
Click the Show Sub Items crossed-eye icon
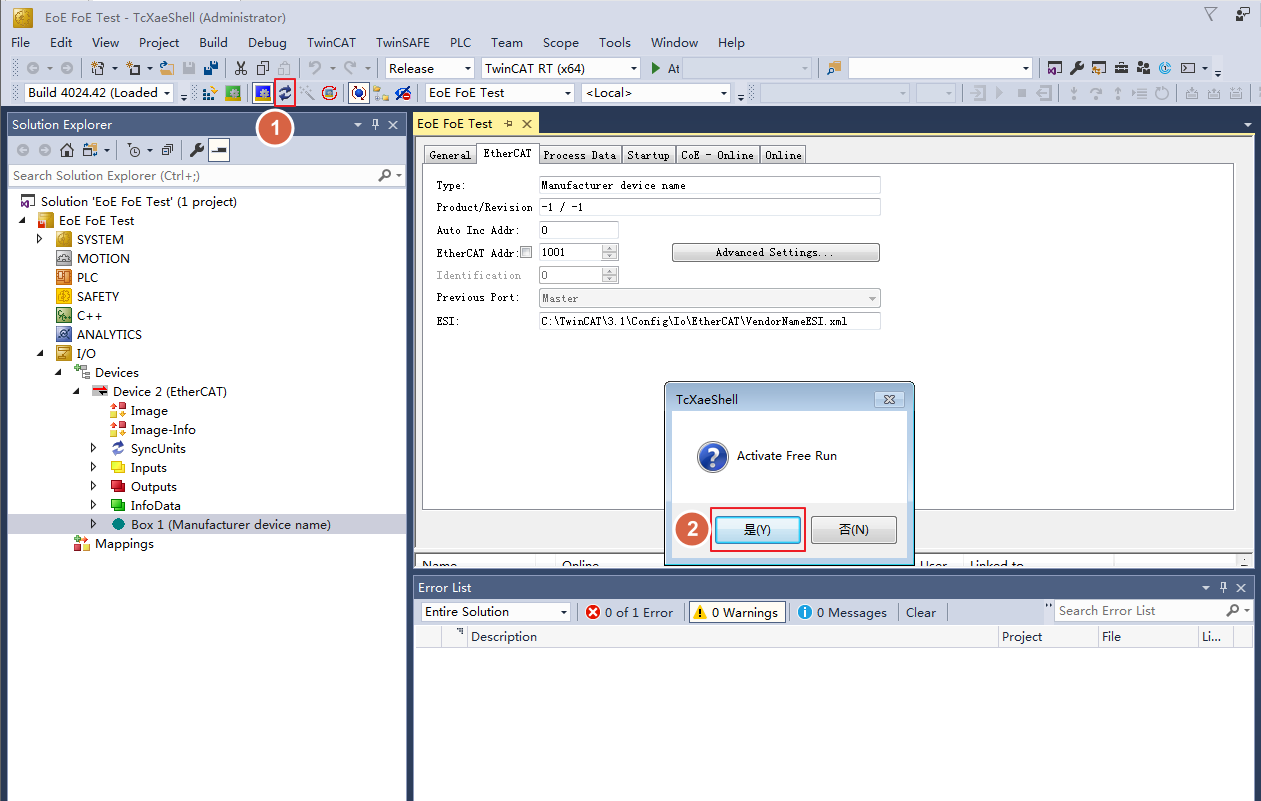pyautogui.click(x=403, y=93)
